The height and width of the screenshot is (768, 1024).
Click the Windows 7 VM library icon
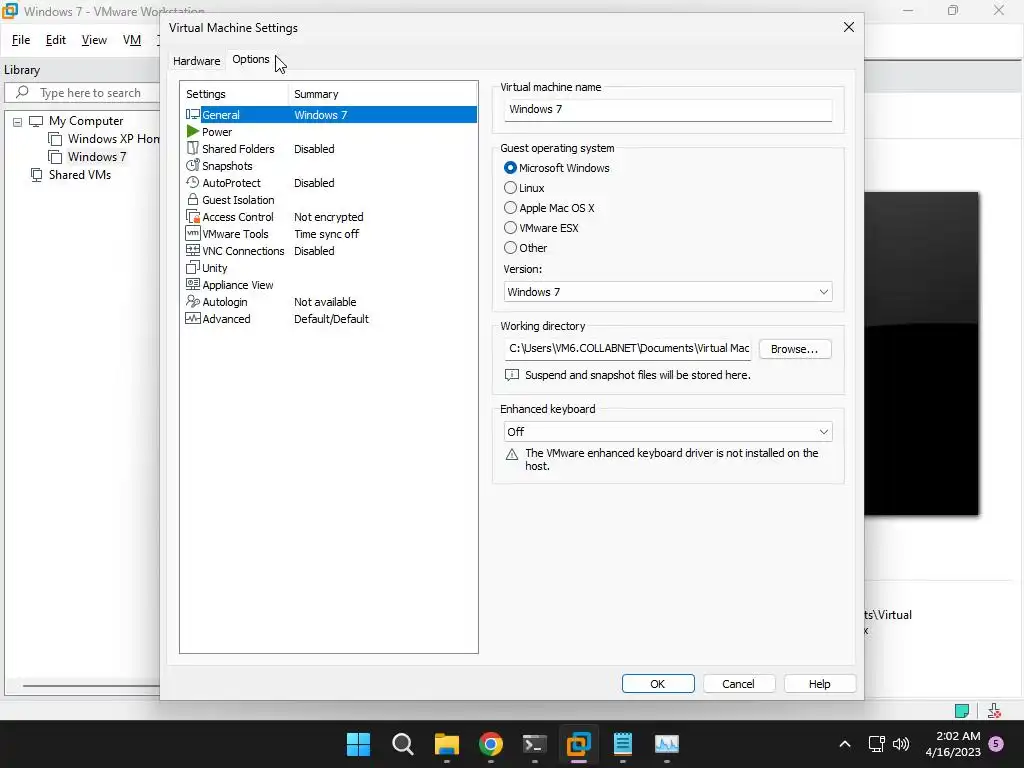click(x=56, y=157)
